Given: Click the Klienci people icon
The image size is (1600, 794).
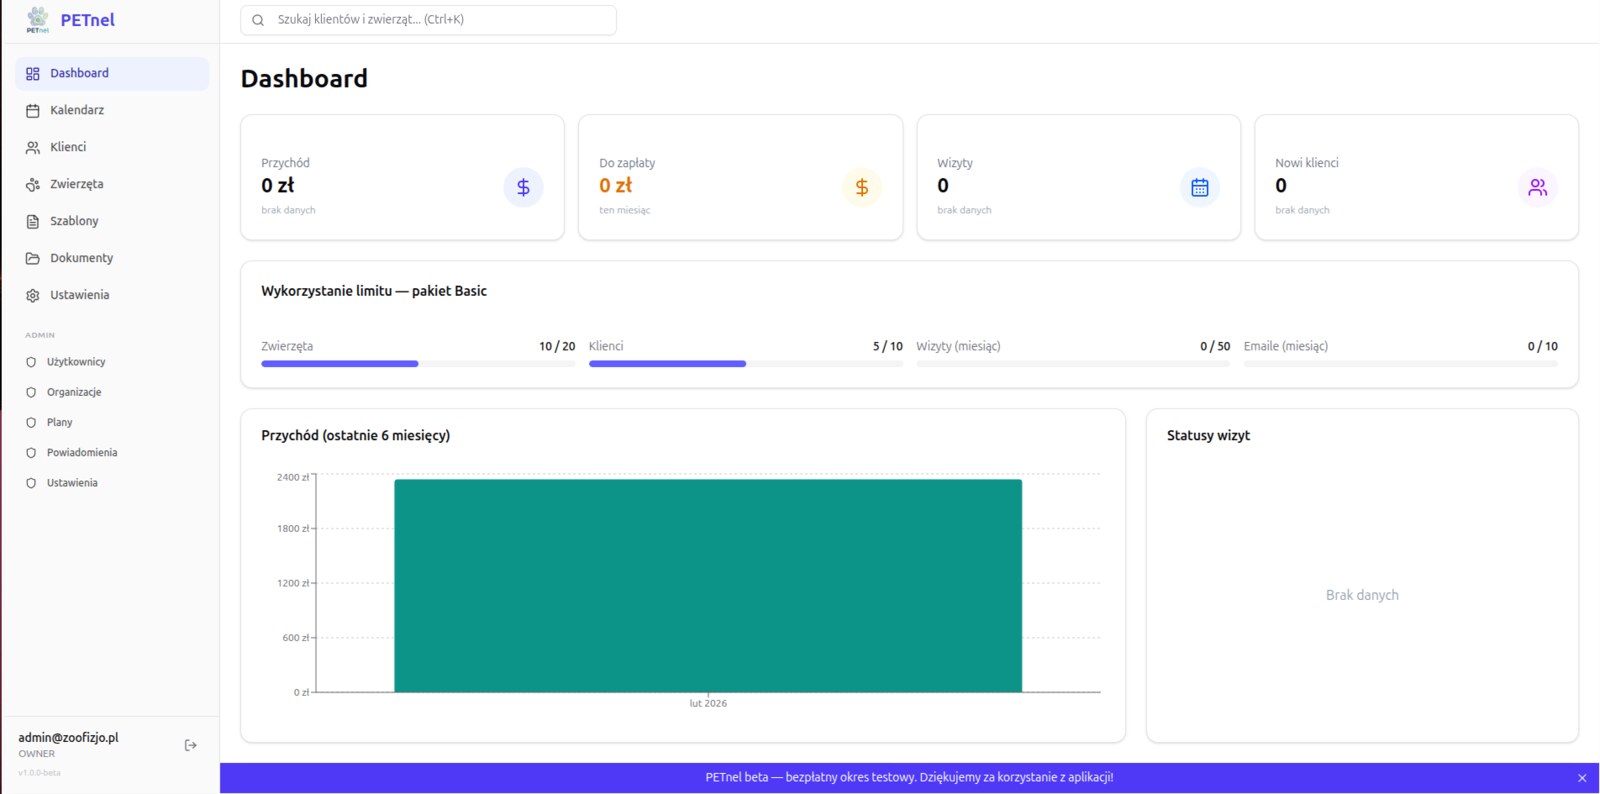Looking at the screenshot, I should 33,148.
